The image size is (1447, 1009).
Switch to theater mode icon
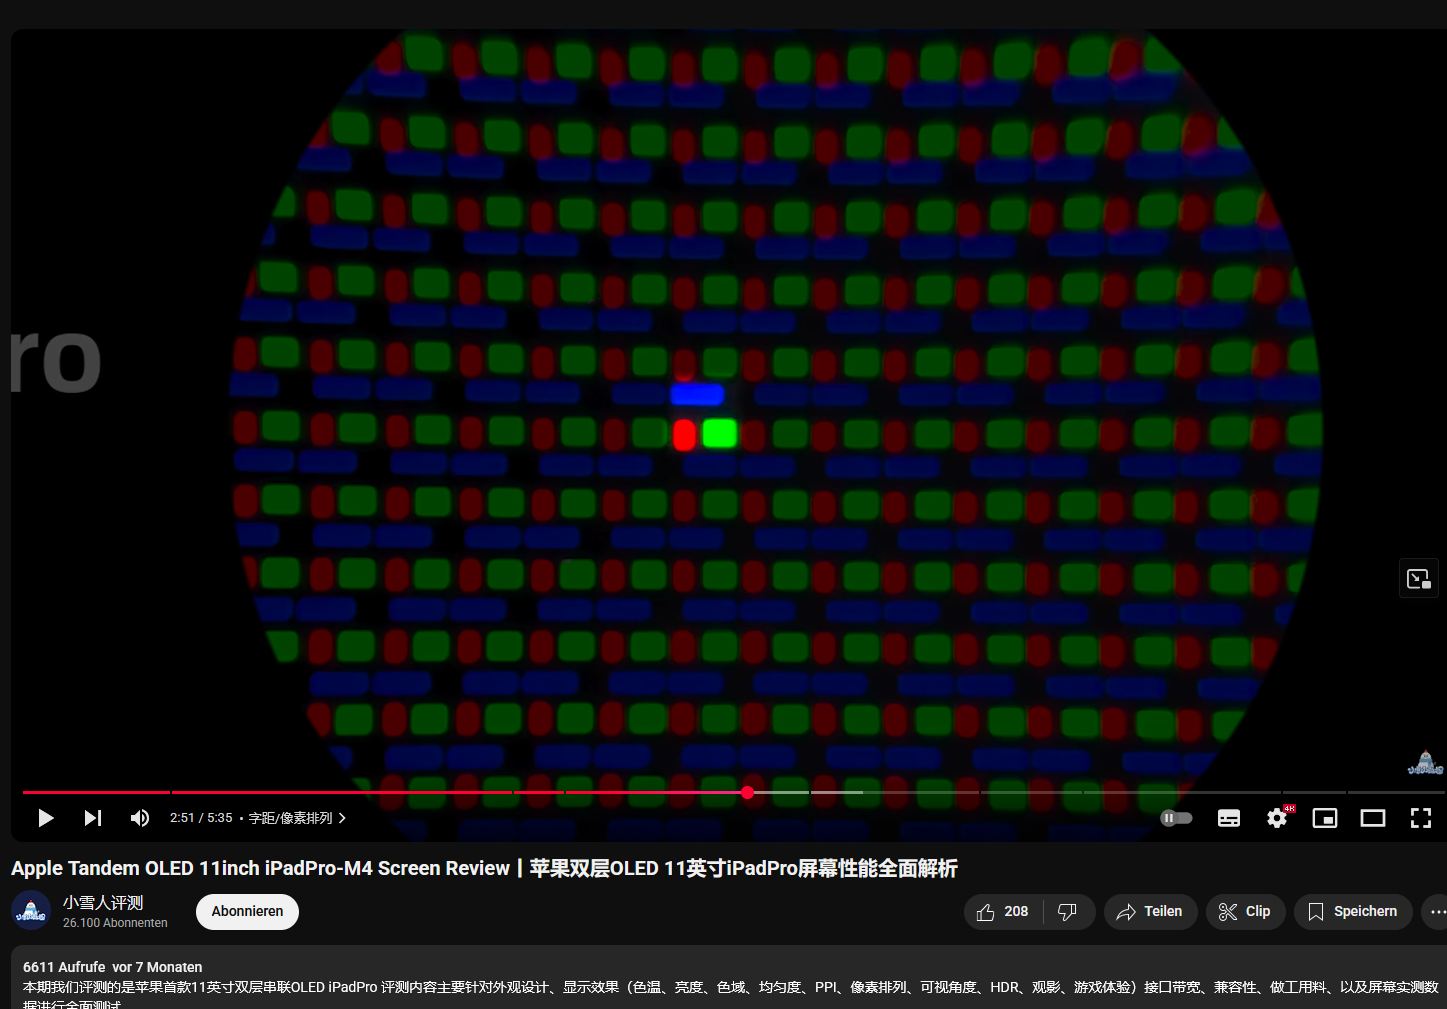[x=1372, y=817]
